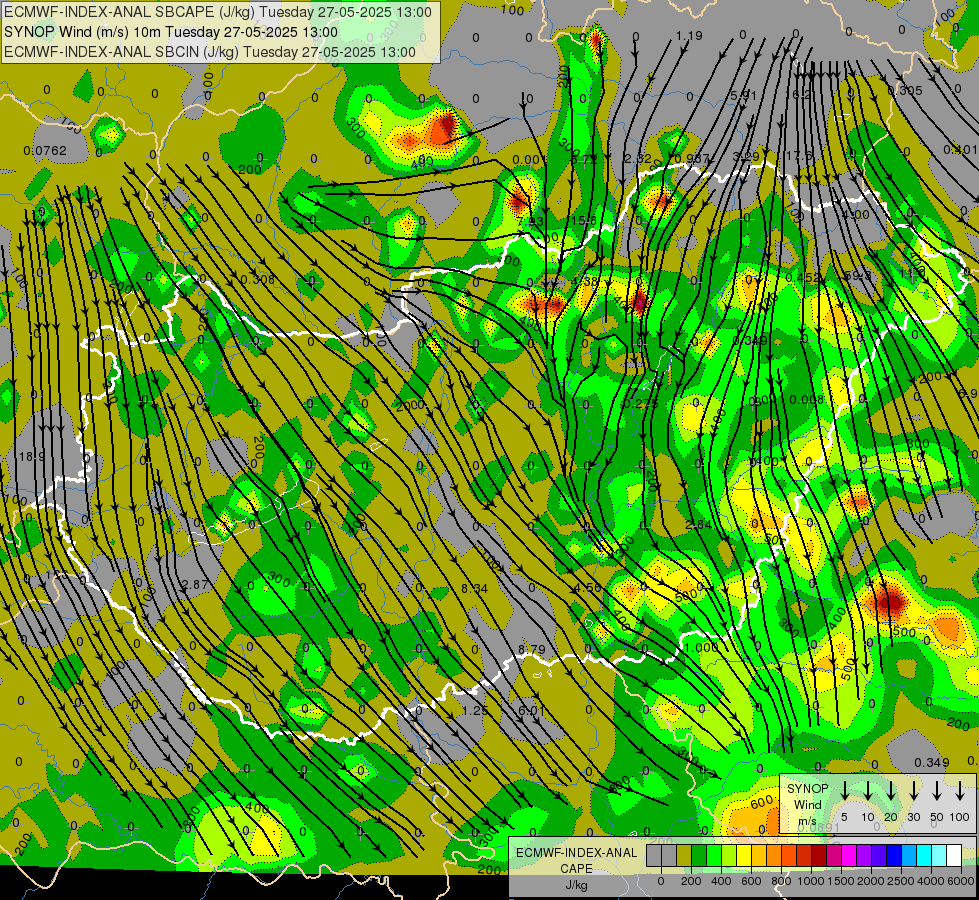This screenshot has height=900, width=979.
Task: Click the wind arrow above the 30 m/s label
Action: pos(913,791)
